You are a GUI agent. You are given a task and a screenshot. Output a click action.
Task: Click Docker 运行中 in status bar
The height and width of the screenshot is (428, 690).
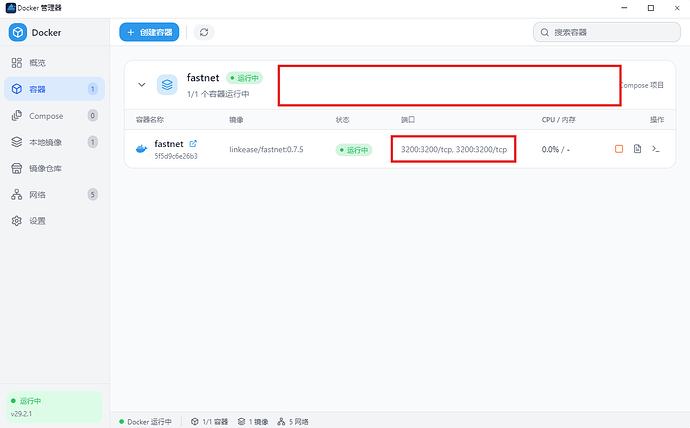coord(146,422)
